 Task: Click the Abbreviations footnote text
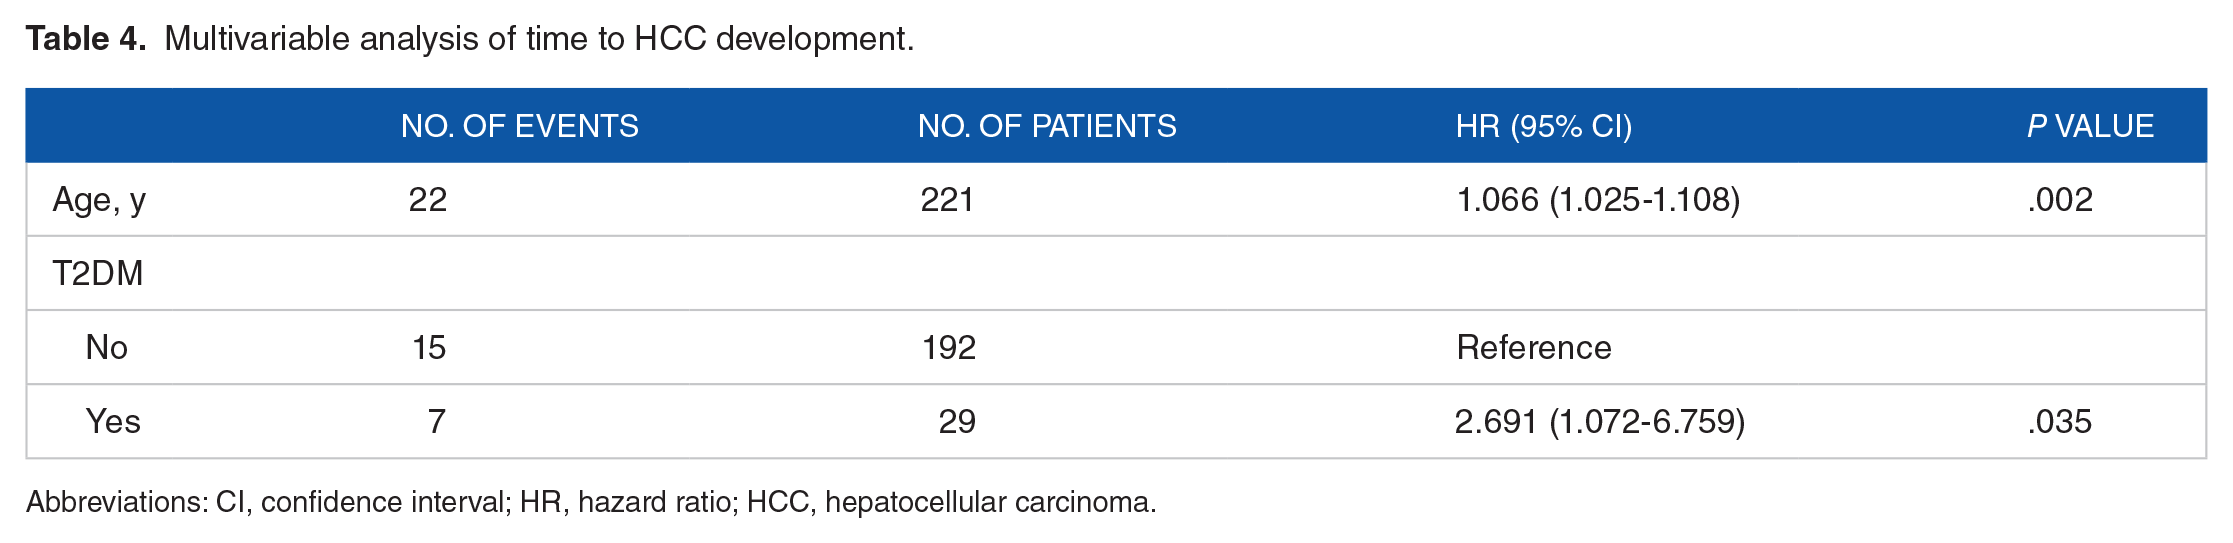[591, 502]
